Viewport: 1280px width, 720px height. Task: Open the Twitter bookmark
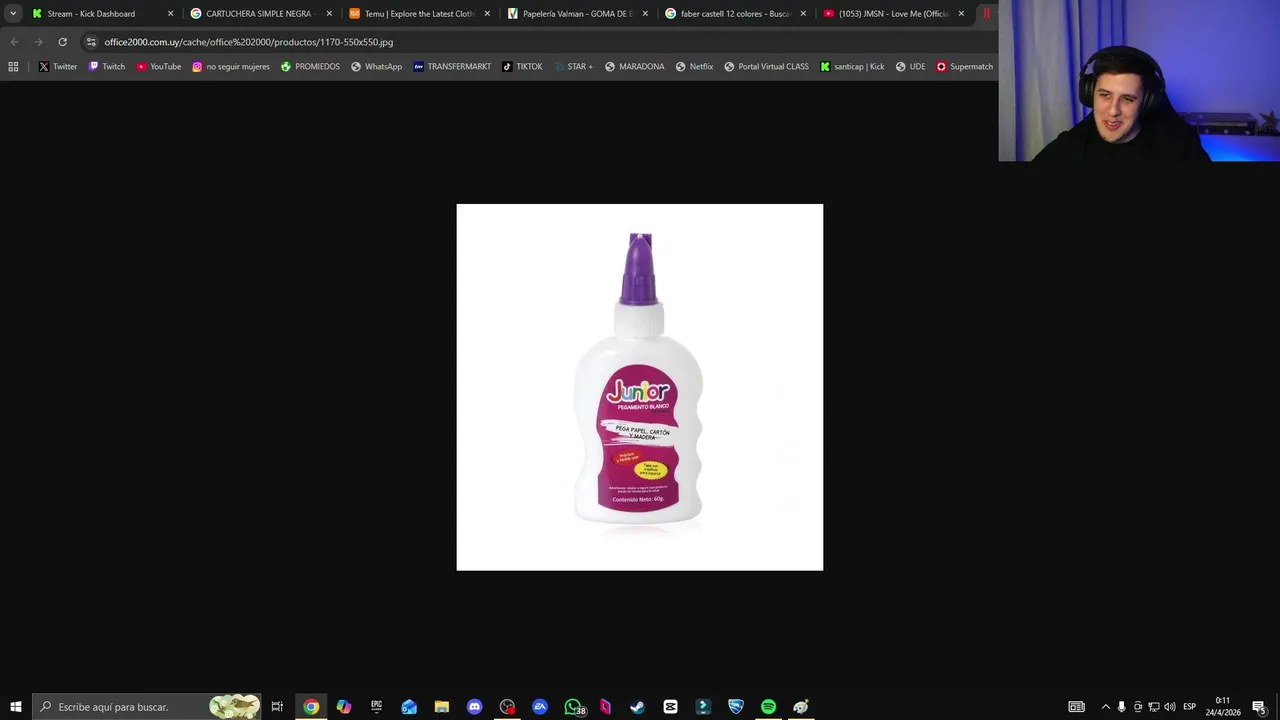[x=58, y=67]
